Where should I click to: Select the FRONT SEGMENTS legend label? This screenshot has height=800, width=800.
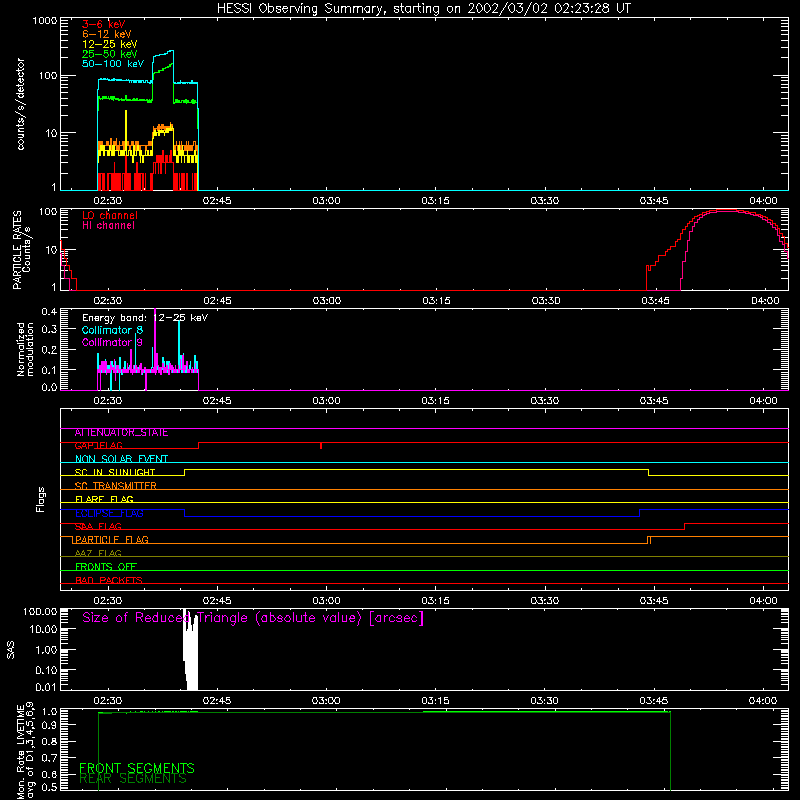click(x=137, y=768)
